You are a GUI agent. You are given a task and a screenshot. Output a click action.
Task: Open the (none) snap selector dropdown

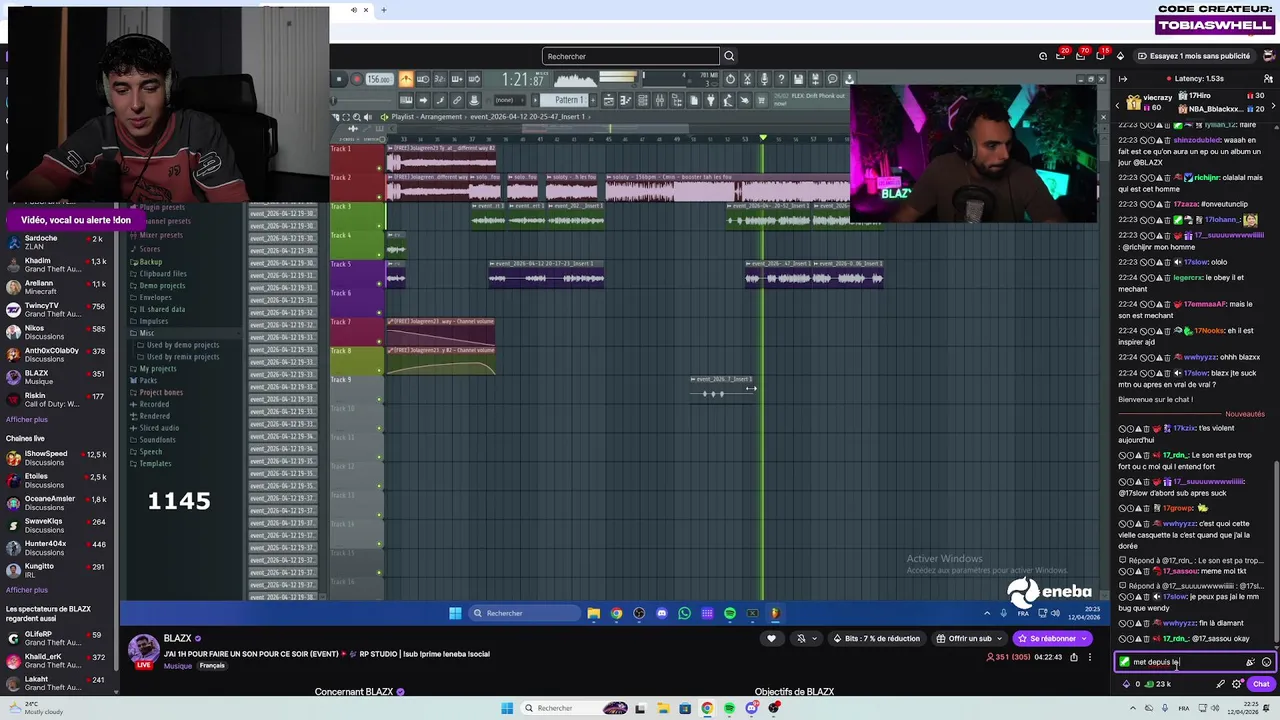click(x=510, y=100)
